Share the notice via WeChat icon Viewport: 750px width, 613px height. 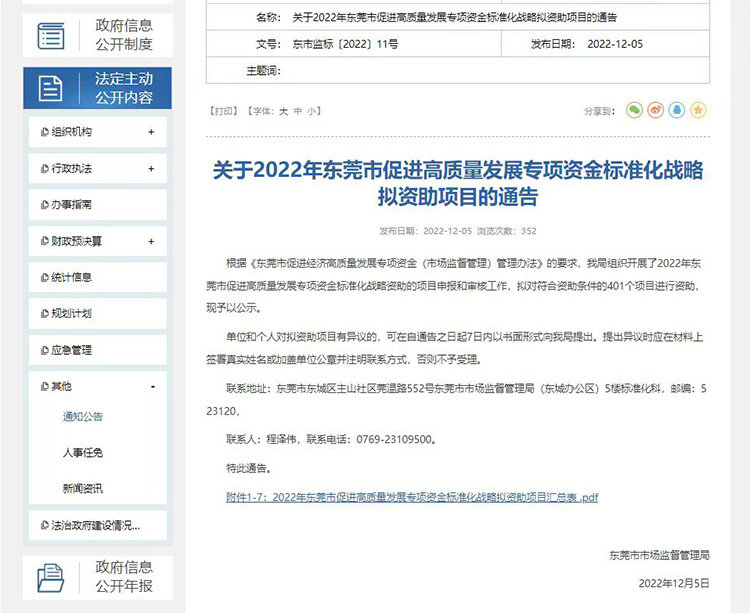634,110
